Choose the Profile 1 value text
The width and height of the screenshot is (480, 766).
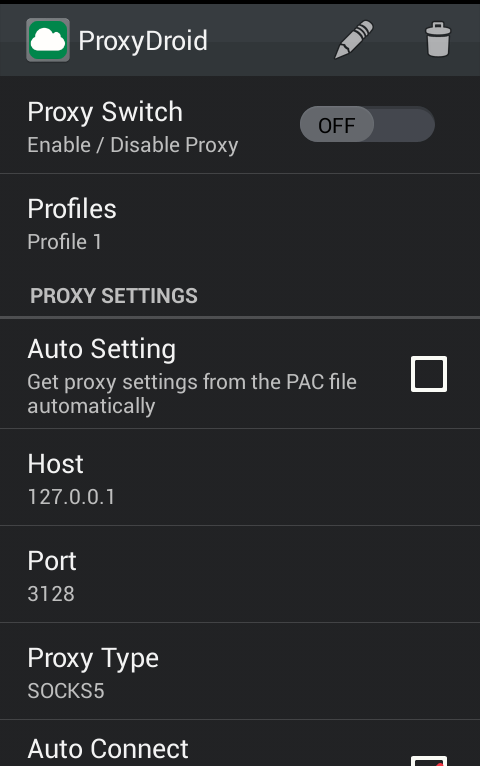click(x=64, y=242)
